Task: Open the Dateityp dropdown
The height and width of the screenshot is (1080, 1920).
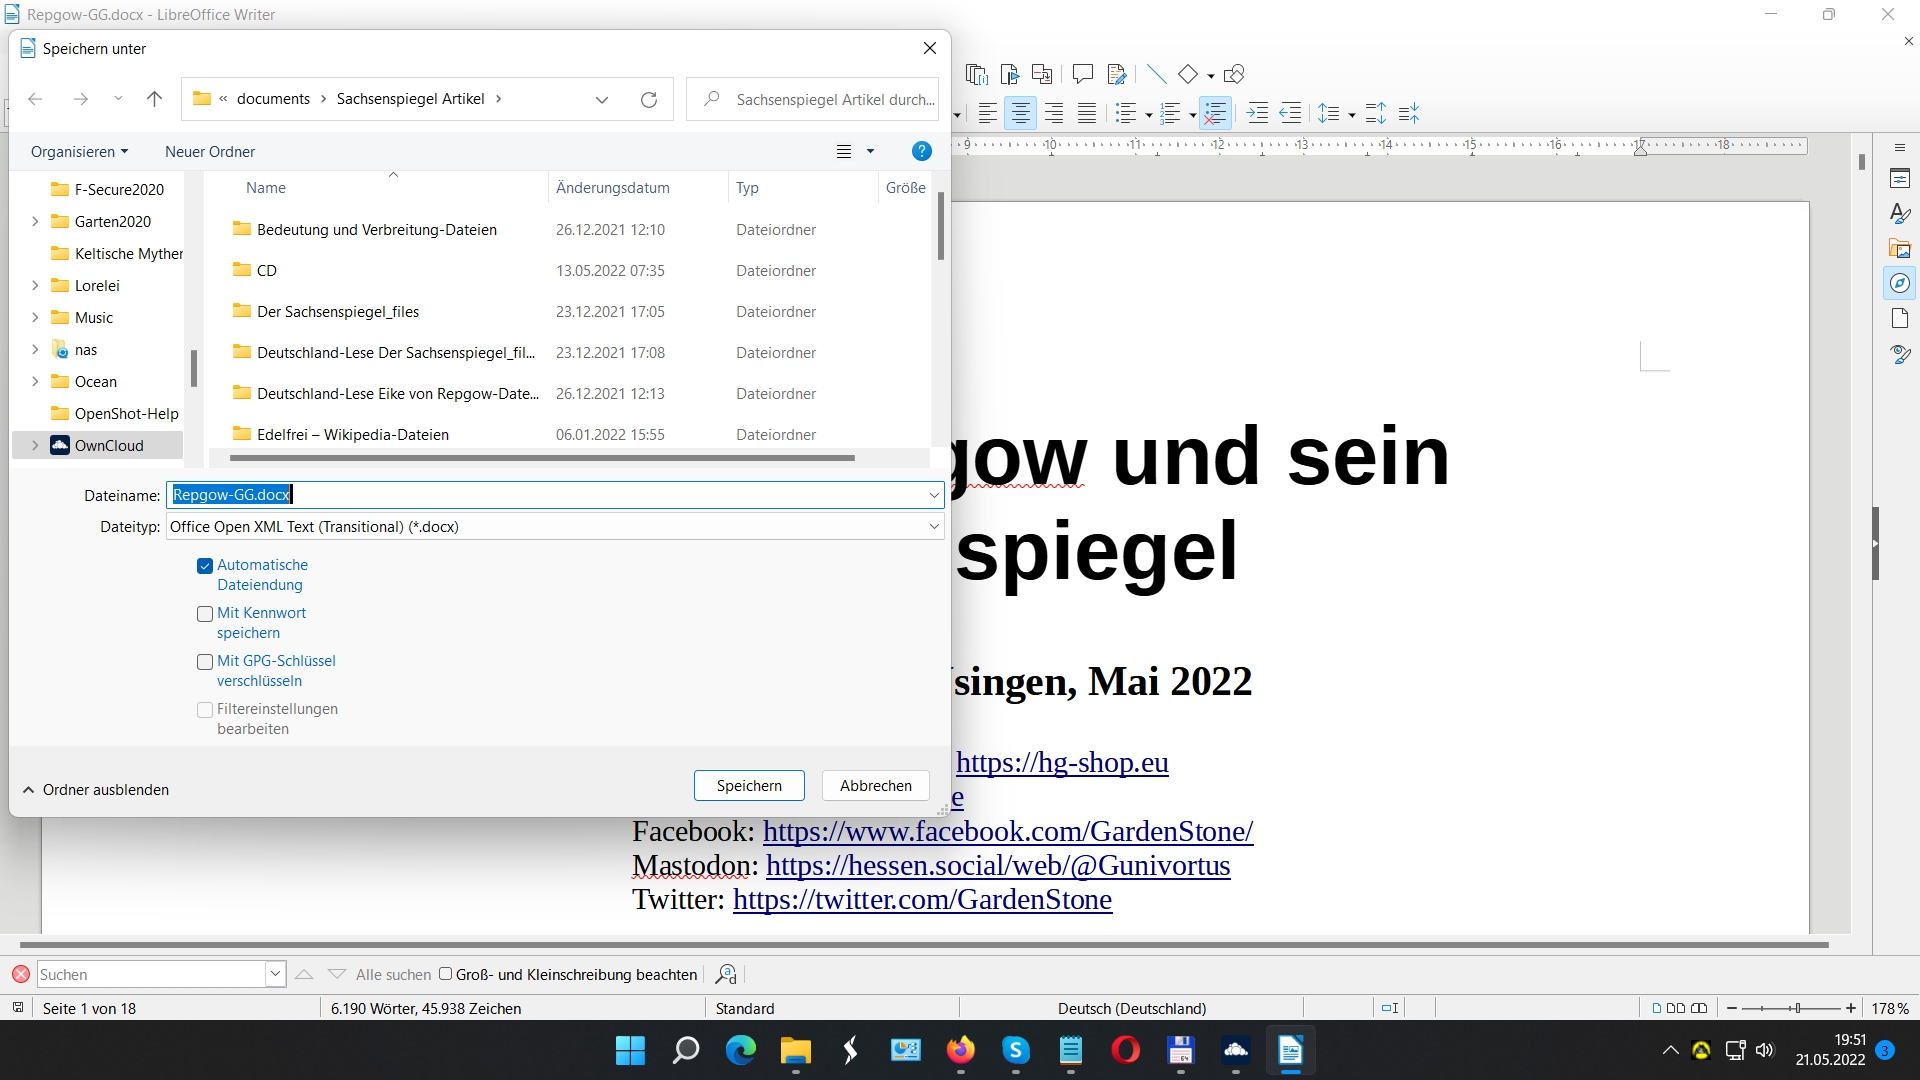Action: click(x=934, y=527)
